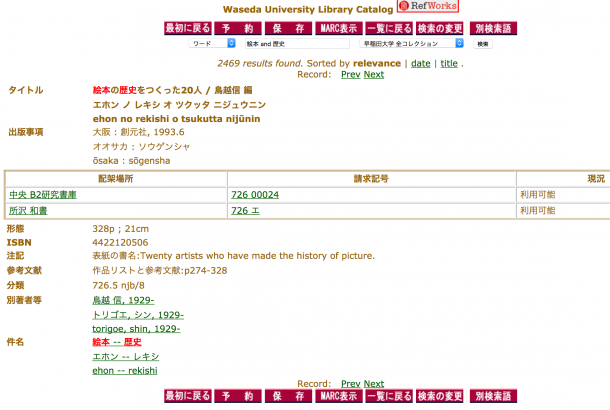The height and width of the screenshot is (410, 610).
Task: Open author link 鳥越 信, 1929-
Action: (123, 300)
